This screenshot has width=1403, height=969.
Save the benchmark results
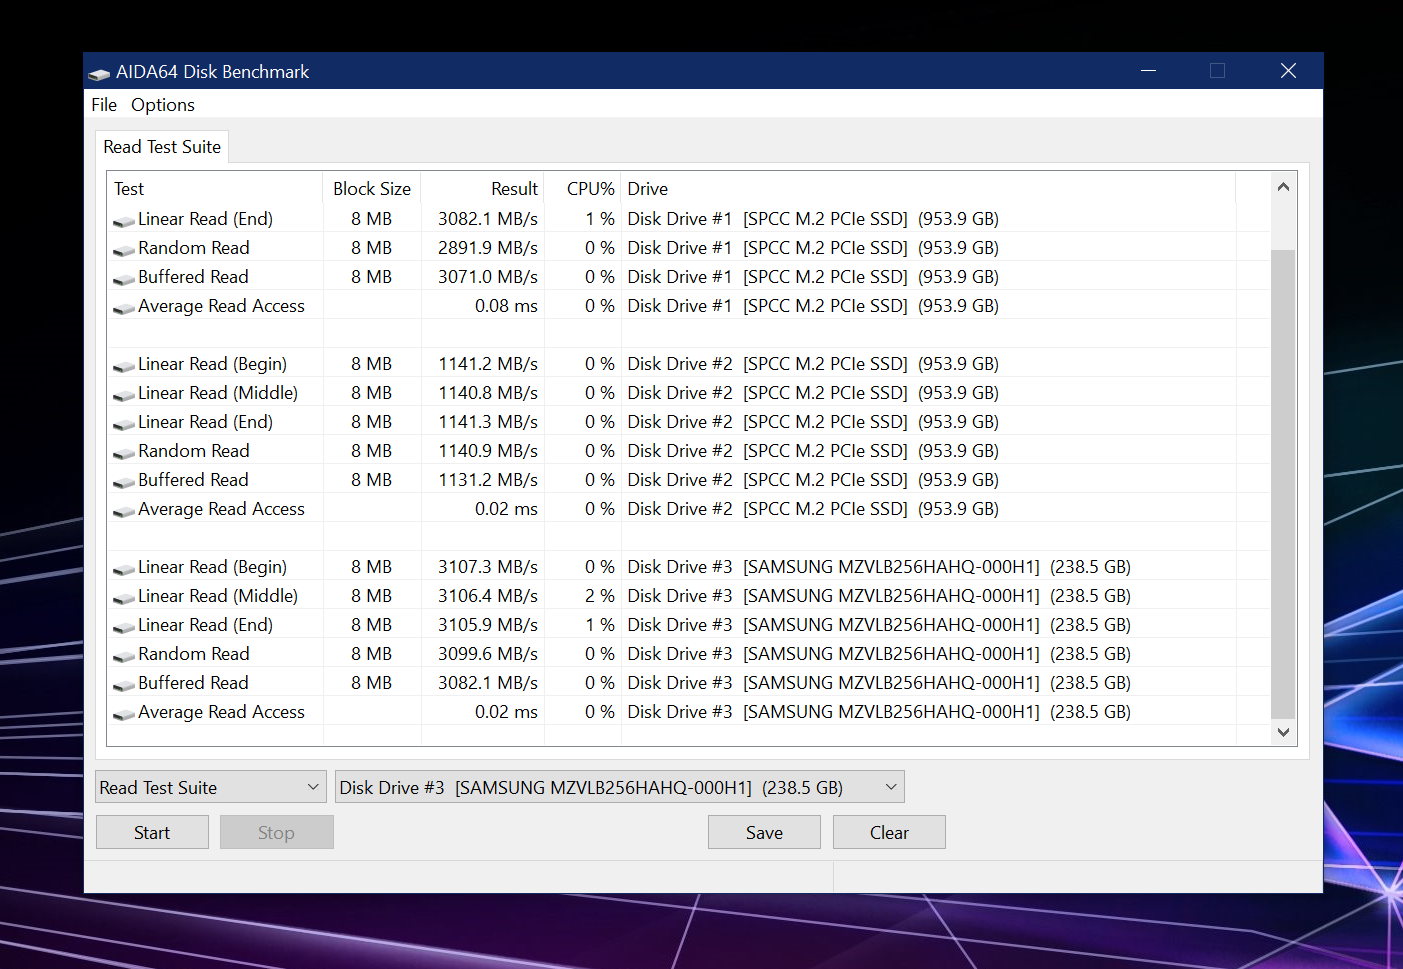tap(764, 832)
